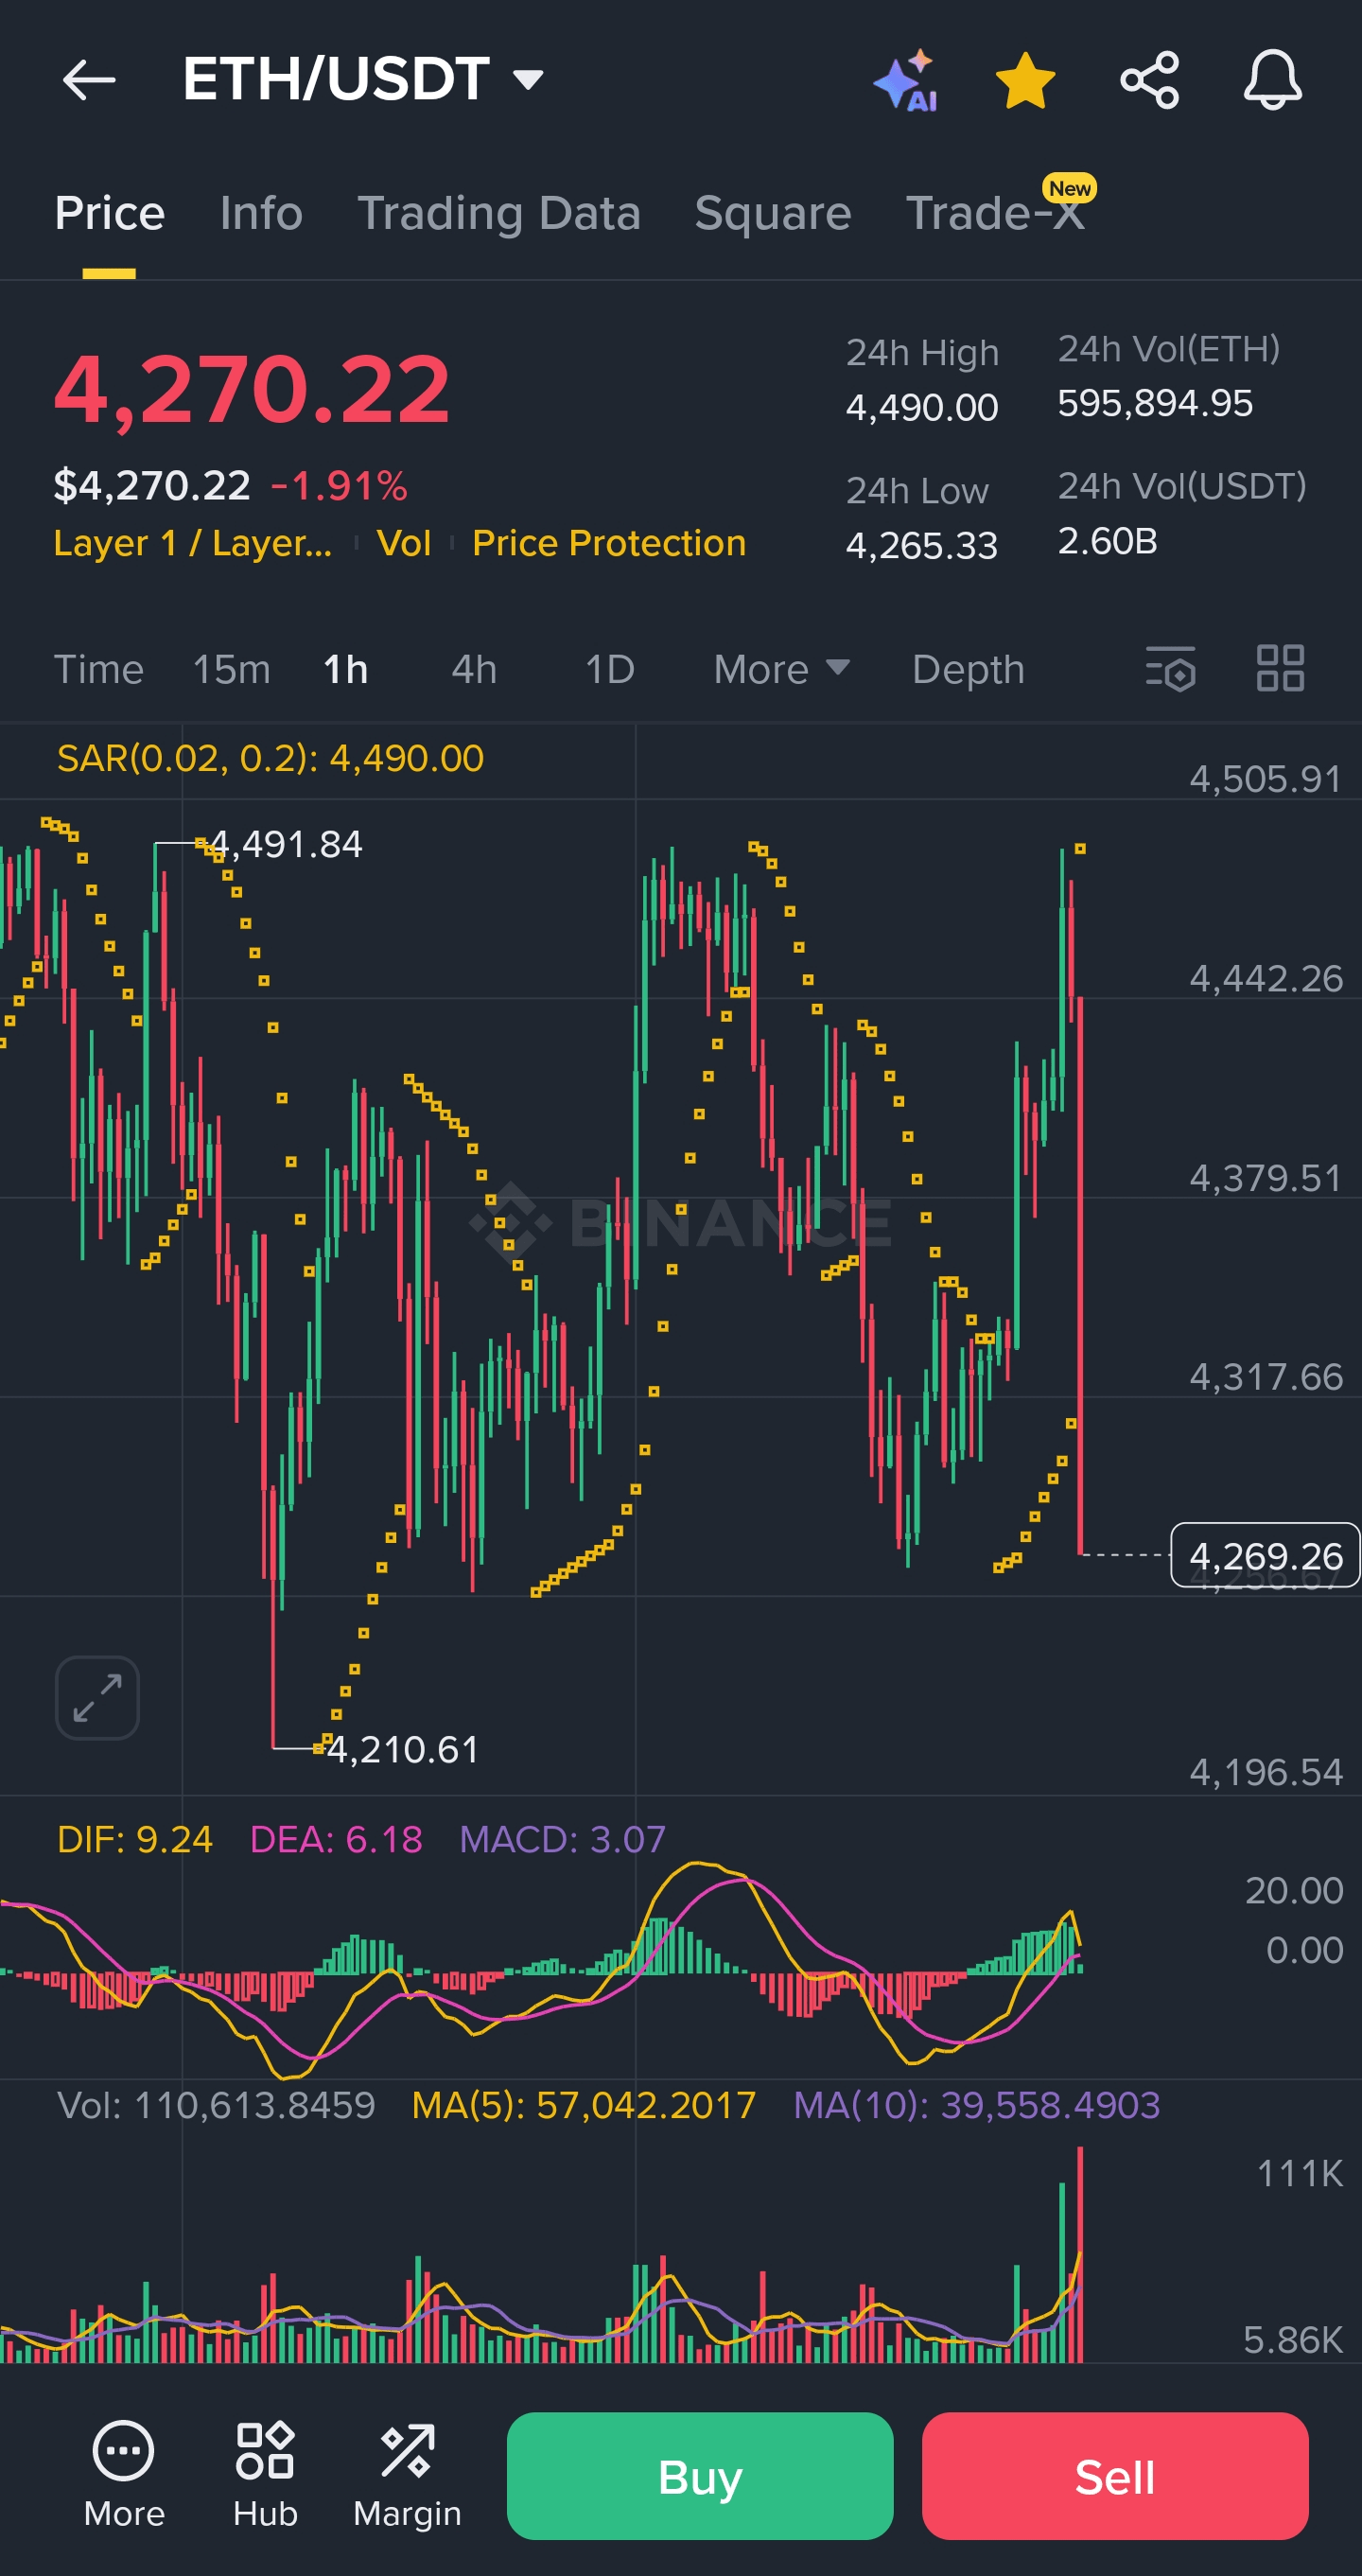The image size is (1362, 2576).
Task: Tap the 4,270.22 last price
Action: (x=252, y=389)
